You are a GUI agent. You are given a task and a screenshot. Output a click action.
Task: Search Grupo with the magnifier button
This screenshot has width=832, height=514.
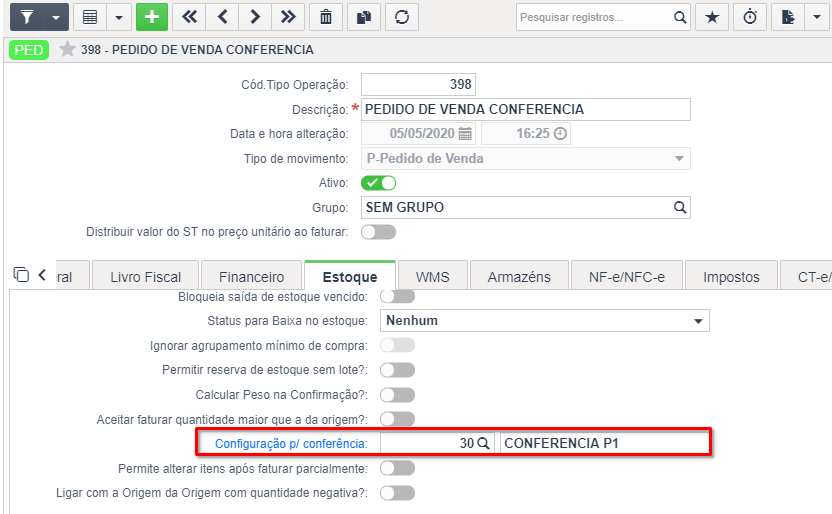(680, 207)
